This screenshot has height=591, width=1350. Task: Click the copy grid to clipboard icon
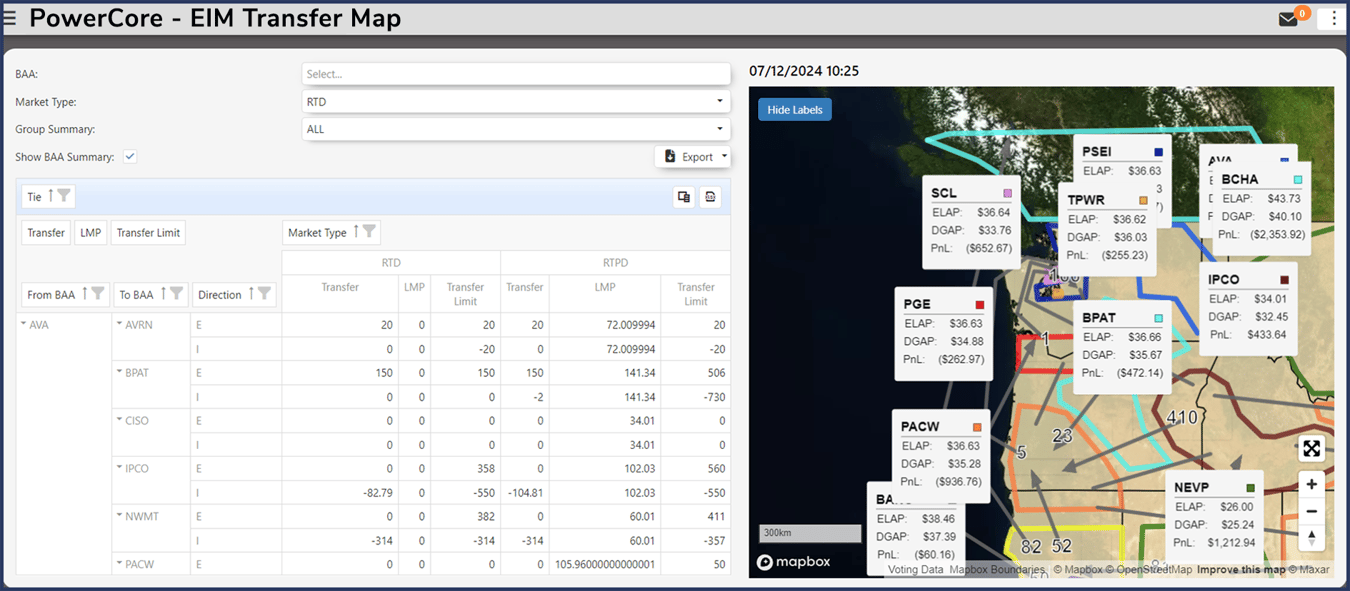click(684, 197)
